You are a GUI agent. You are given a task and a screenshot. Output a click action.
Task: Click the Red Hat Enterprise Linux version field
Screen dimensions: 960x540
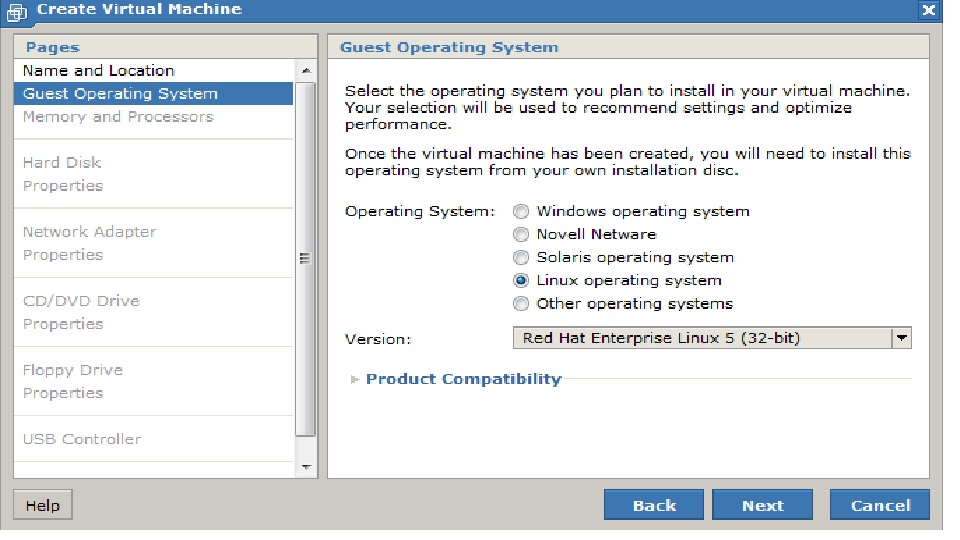tap(701, 338)
